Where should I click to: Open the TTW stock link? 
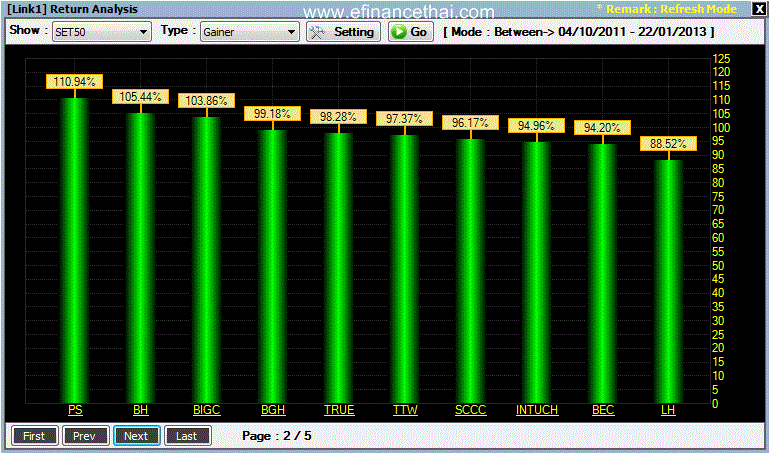point(405,410)
